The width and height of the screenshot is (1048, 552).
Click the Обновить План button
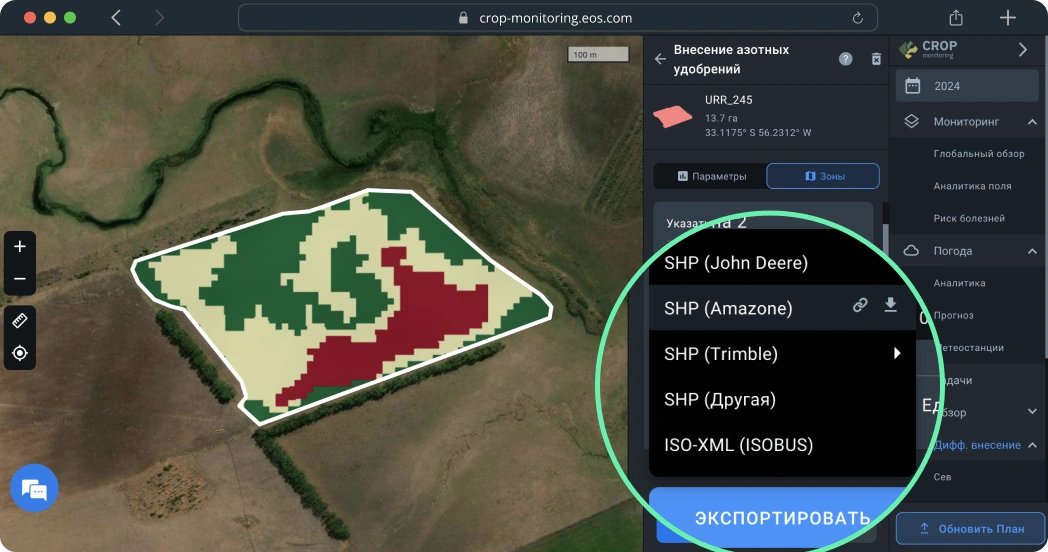tap(970, 528)
